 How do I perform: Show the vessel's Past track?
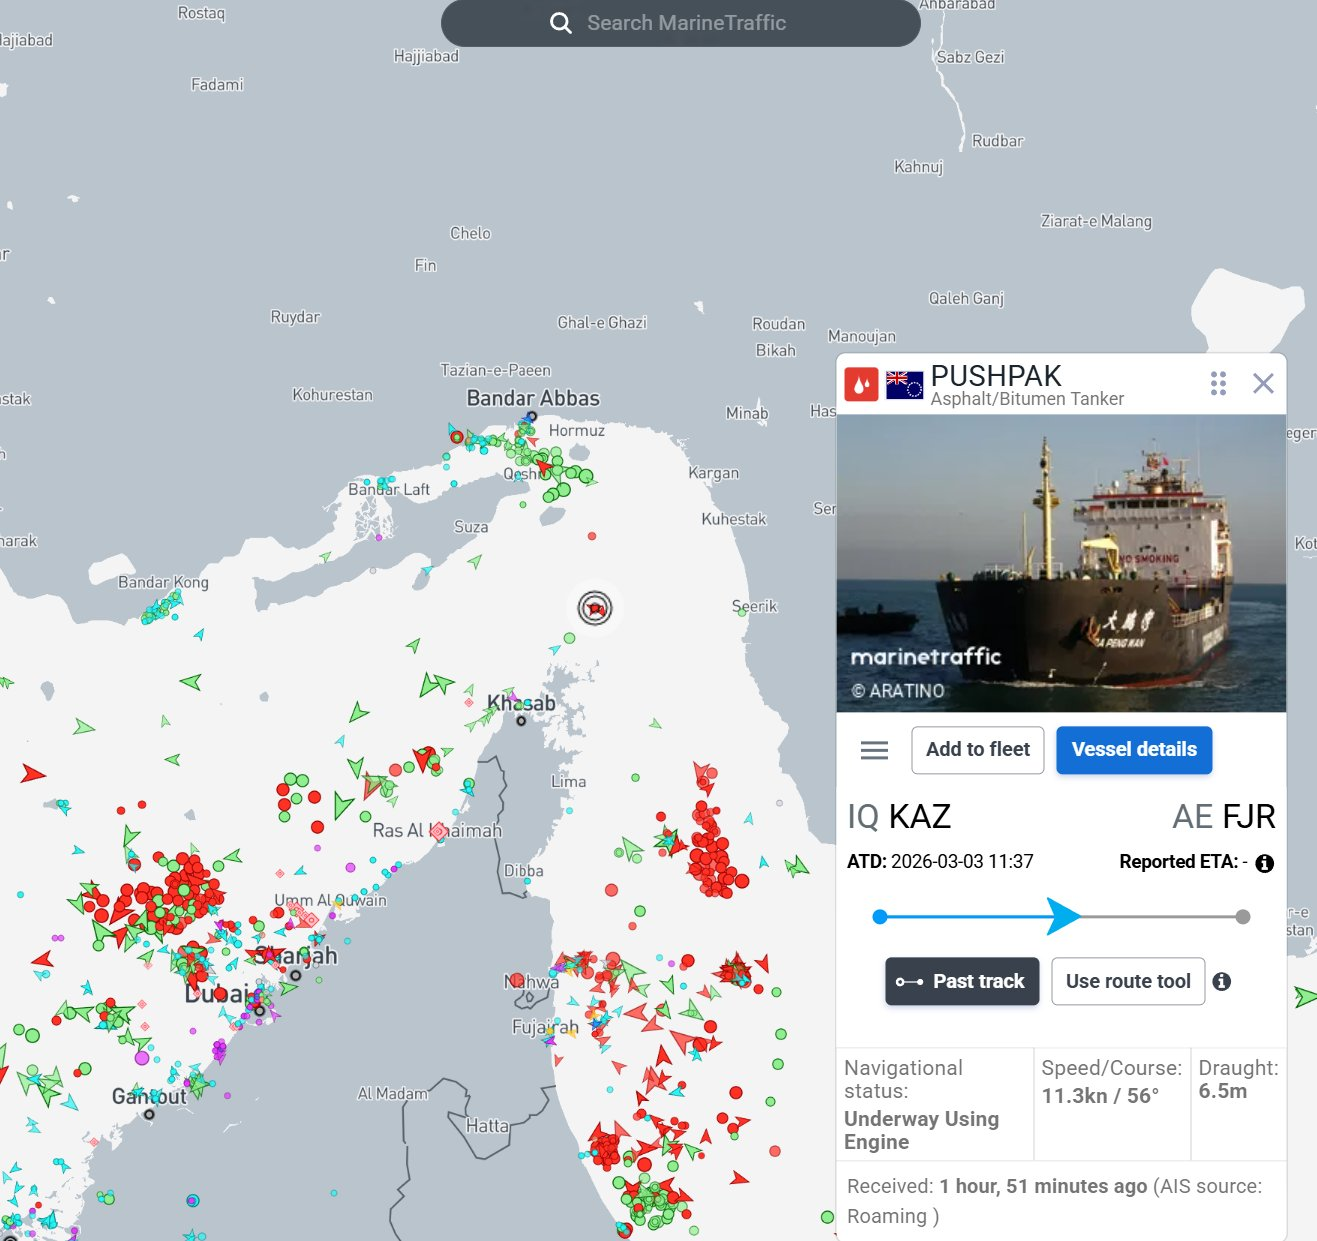(962, 981)
